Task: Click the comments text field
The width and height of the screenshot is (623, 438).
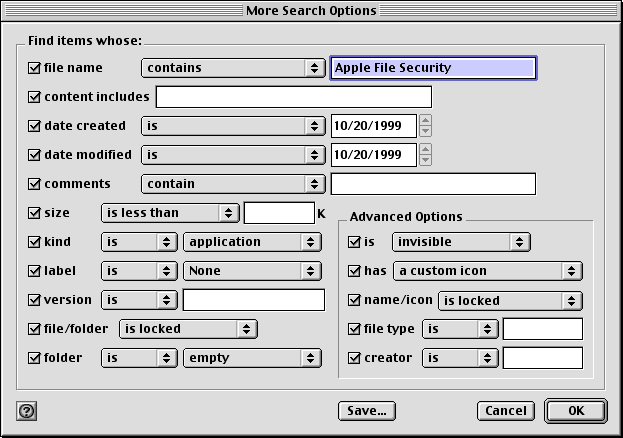Action: tap(433, 184)
